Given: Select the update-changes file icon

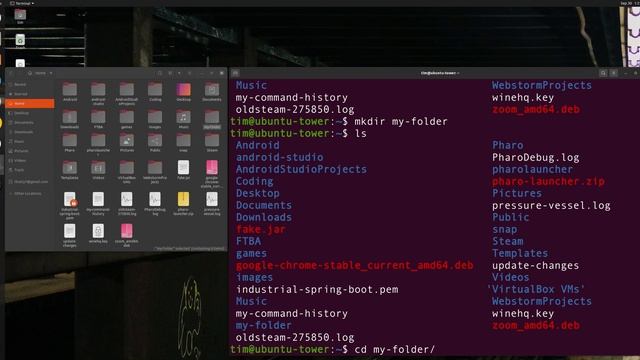Looking at the screenshot, I should point(70,231).
